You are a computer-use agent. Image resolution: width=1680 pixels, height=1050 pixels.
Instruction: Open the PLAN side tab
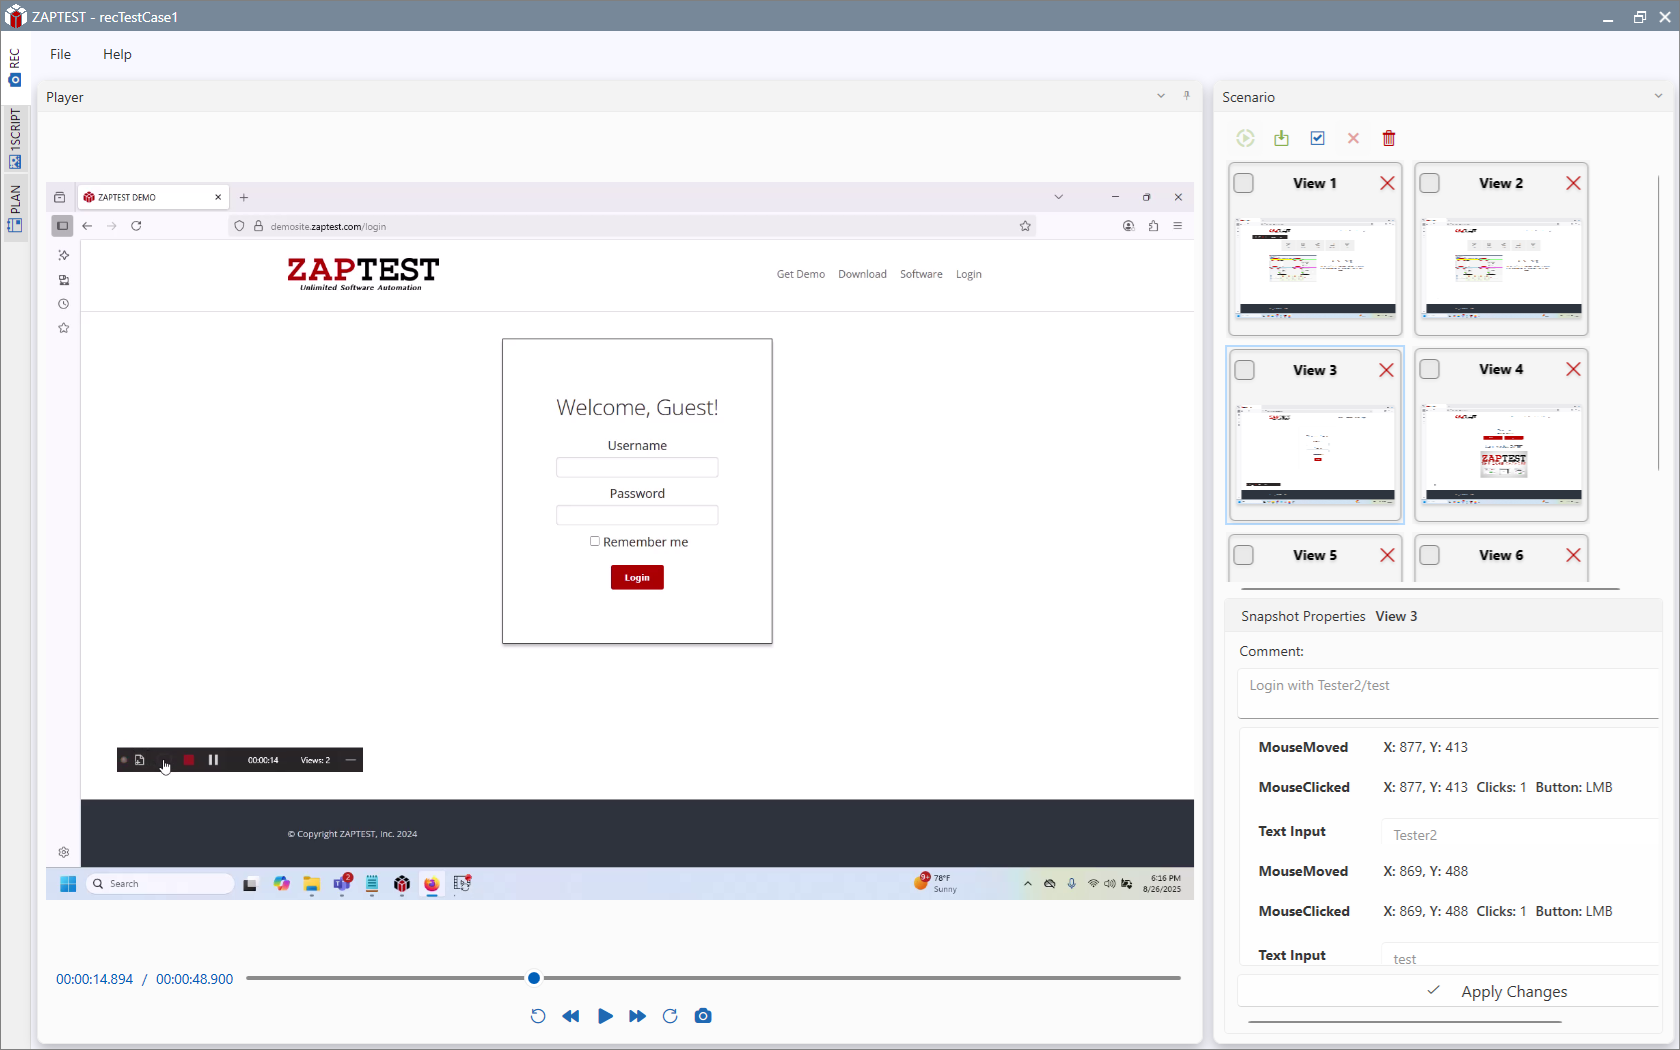coord(14,209)
